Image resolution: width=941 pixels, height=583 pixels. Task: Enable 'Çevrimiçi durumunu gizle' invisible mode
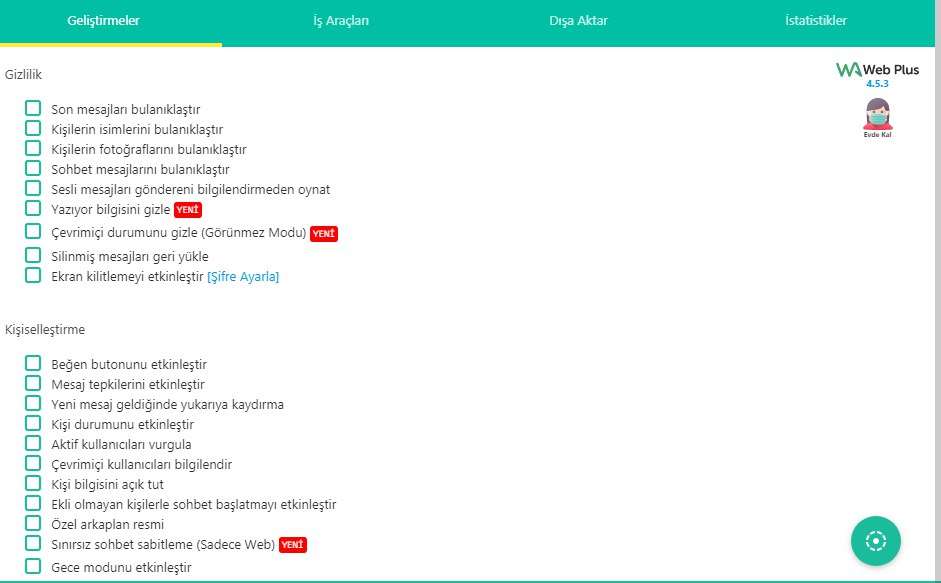pyautogui.click(x=33, y=232)
